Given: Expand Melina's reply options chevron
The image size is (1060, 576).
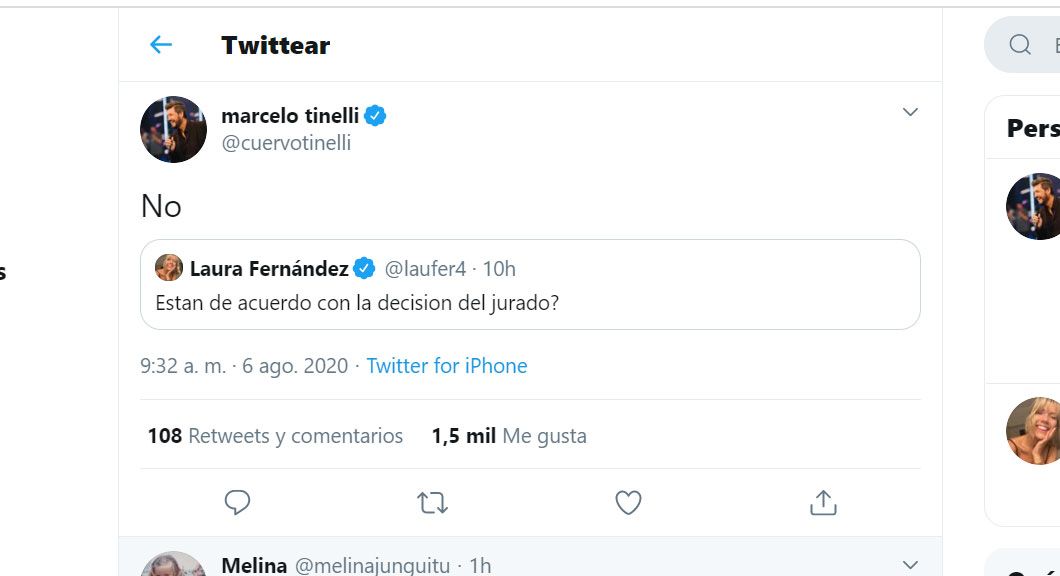Looking at the screenshot, I should pos(910,564).
